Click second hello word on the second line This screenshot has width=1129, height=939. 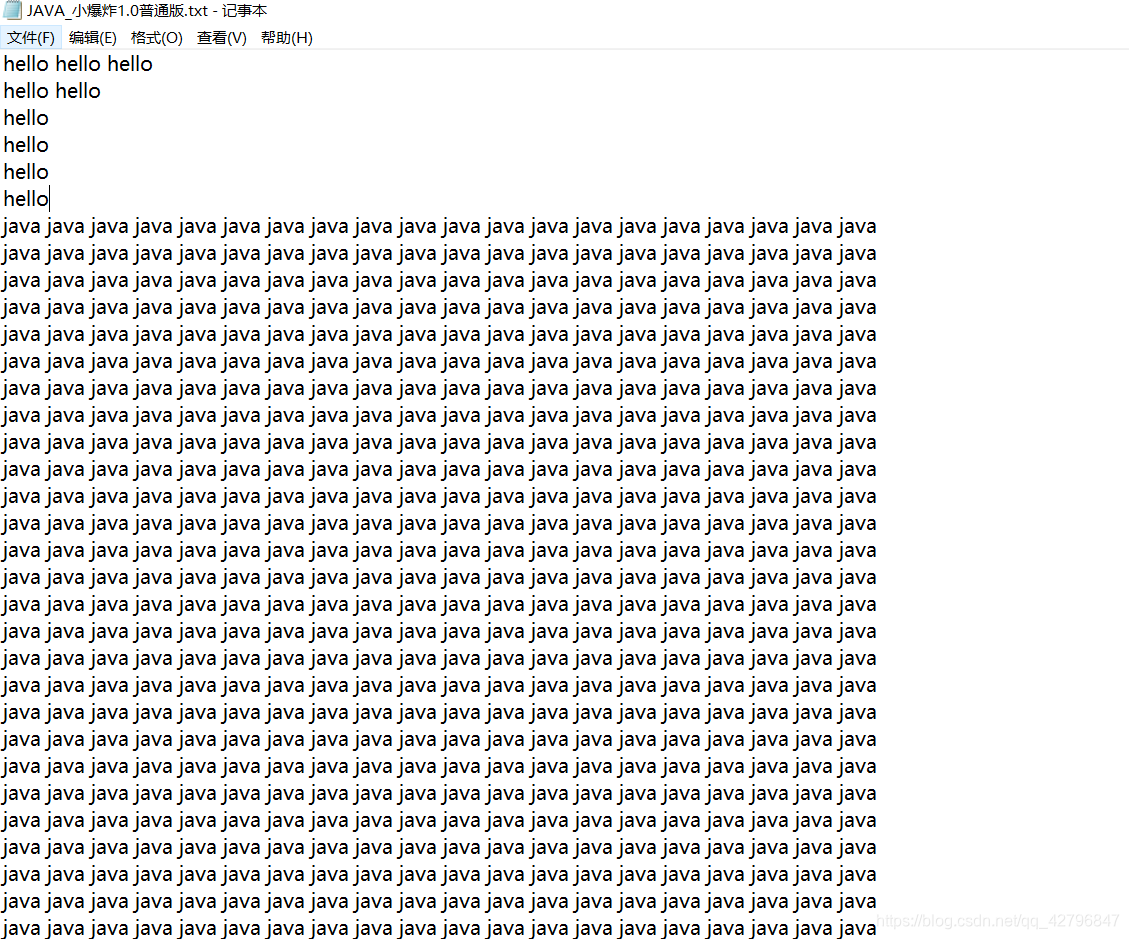(x=78, y=91)
